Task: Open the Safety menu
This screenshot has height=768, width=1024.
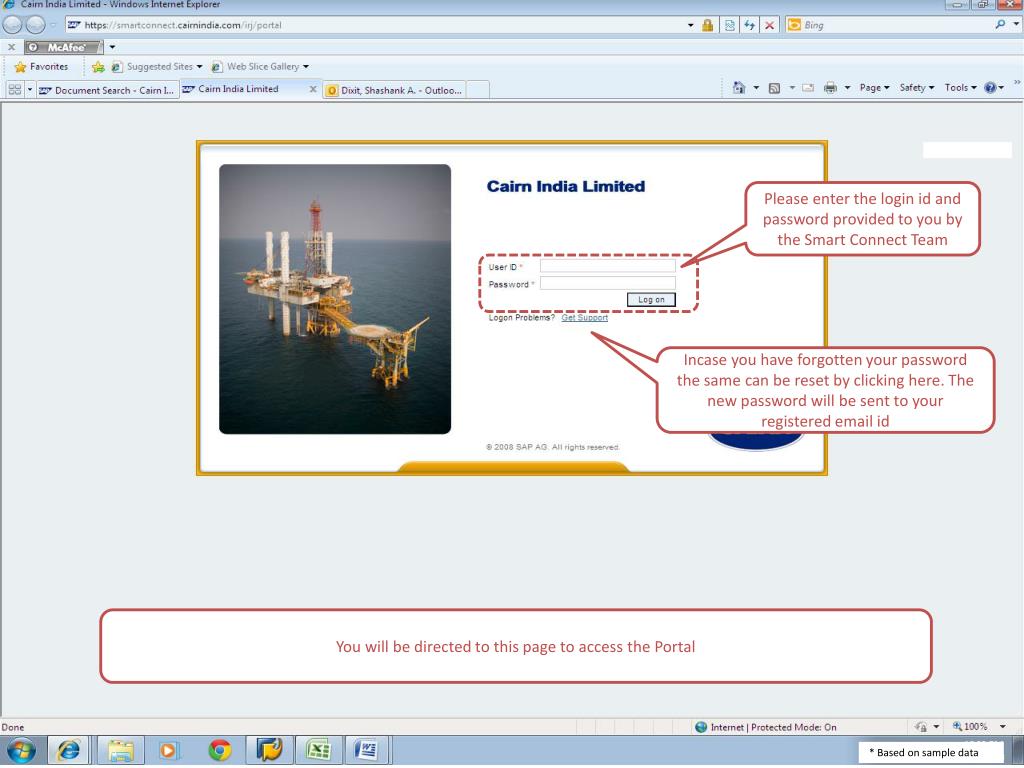Action: 917,88
